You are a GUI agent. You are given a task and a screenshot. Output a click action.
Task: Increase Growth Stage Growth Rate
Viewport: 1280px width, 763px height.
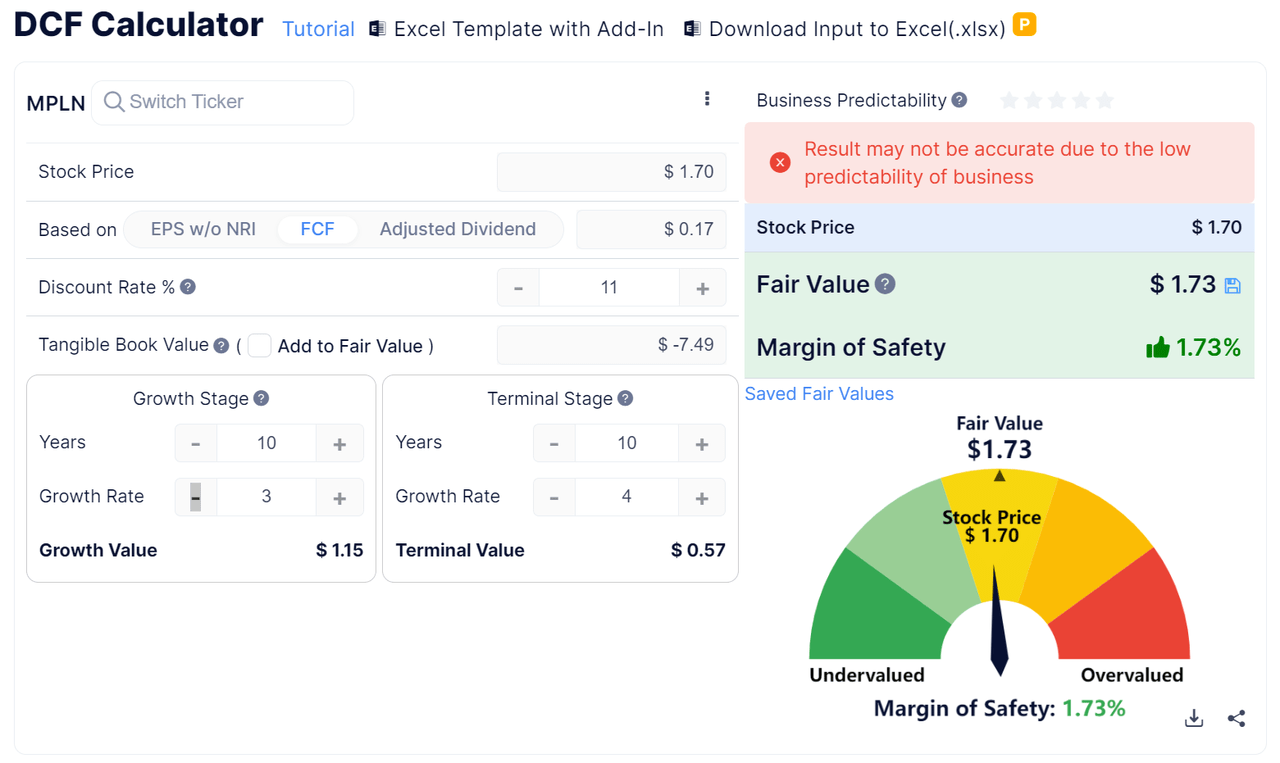340,497
